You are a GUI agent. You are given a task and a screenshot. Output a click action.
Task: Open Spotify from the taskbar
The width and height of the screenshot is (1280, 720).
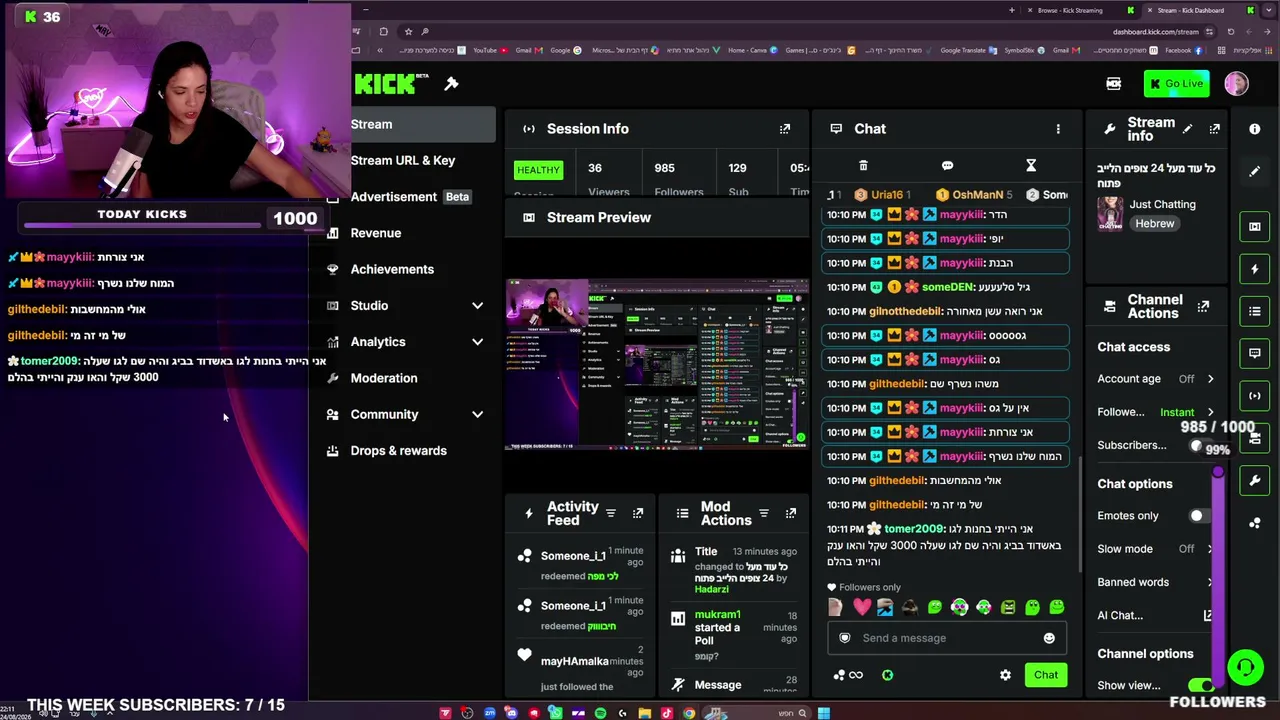(600, 713)
